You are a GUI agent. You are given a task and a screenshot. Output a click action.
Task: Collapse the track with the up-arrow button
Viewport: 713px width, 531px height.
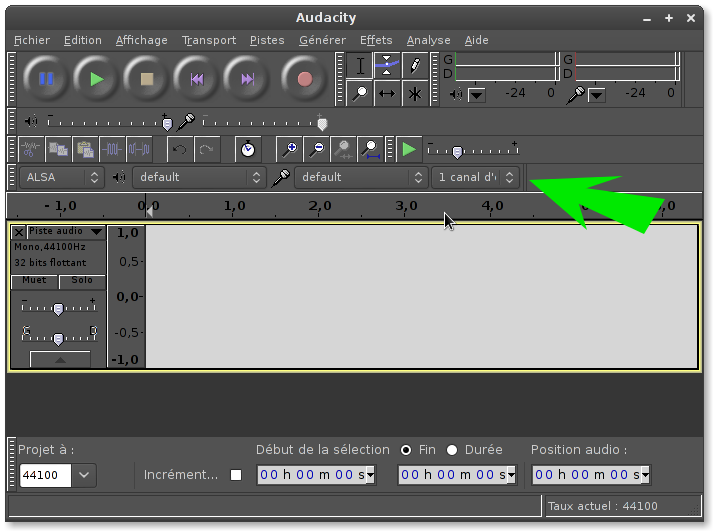[60, 360]
